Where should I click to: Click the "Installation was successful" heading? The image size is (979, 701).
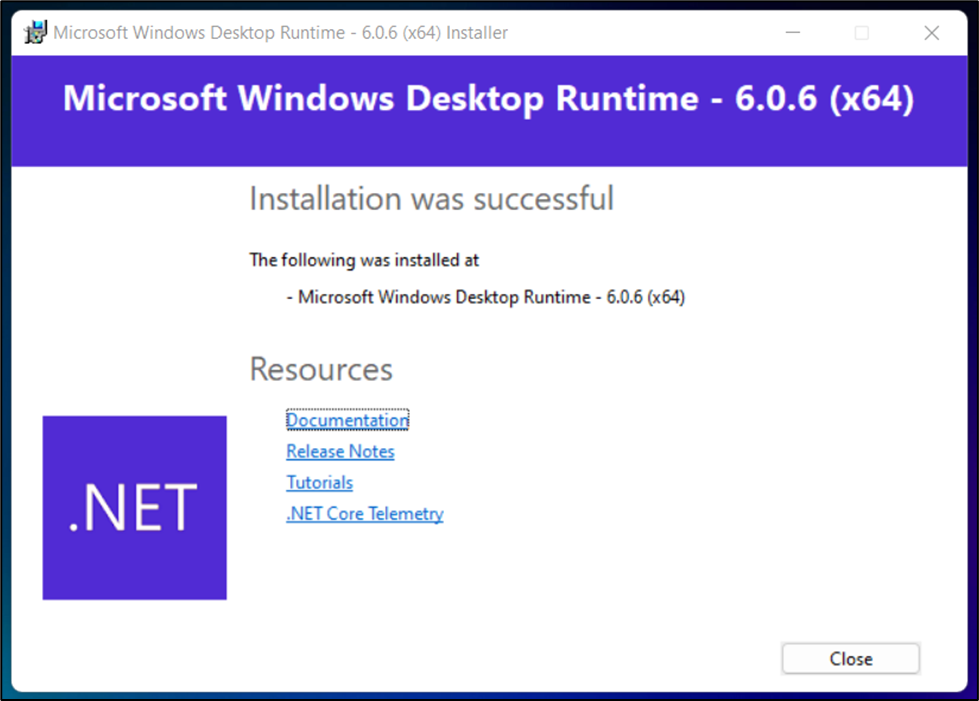click(x=431, y=198)
